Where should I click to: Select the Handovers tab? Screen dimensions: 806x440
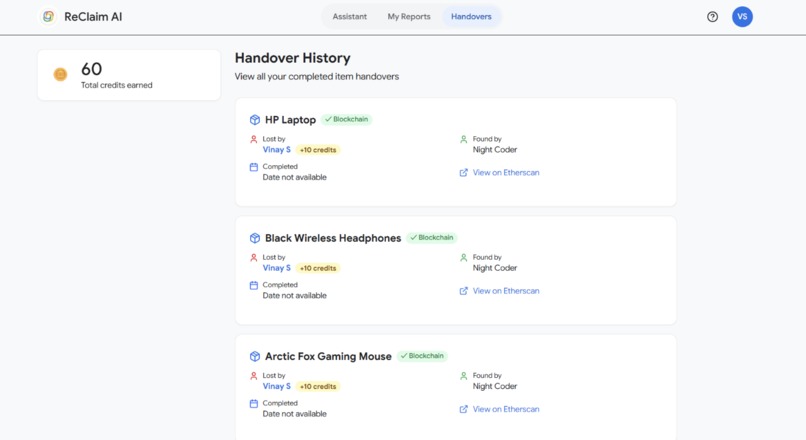(x=471, y=16)
